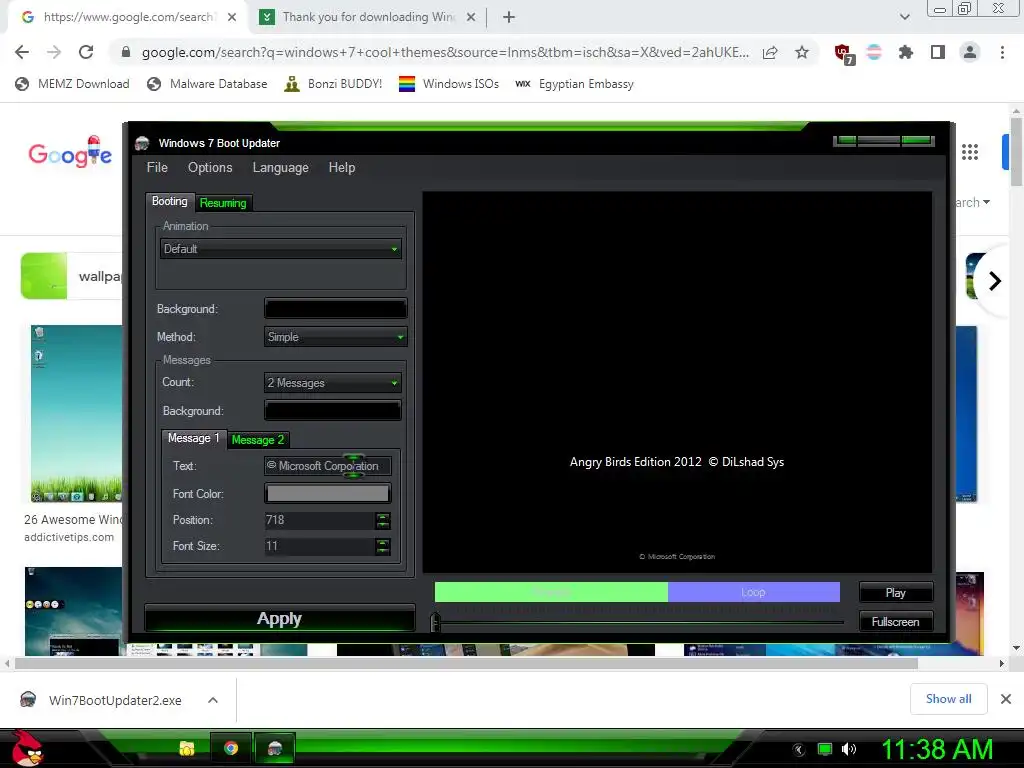Open the Font Color swatch
The image size is (1024, 768).
328,493
